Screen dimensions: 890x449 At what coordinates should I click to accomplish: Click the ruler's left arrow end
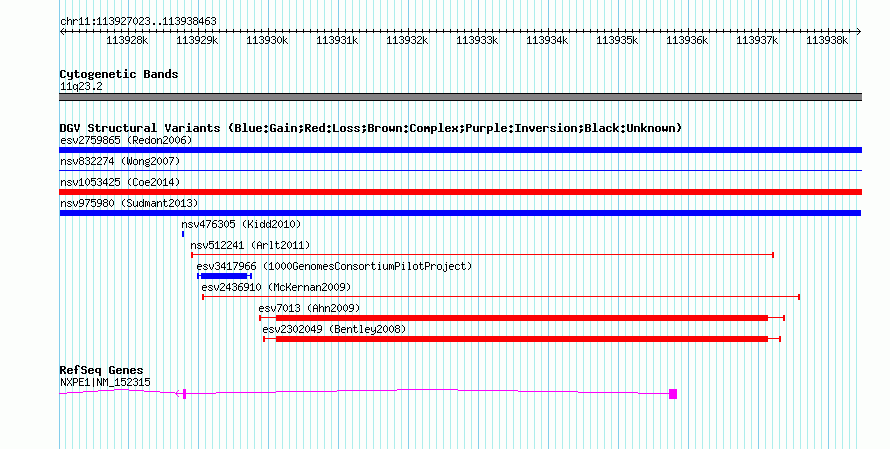click(62, 32)
